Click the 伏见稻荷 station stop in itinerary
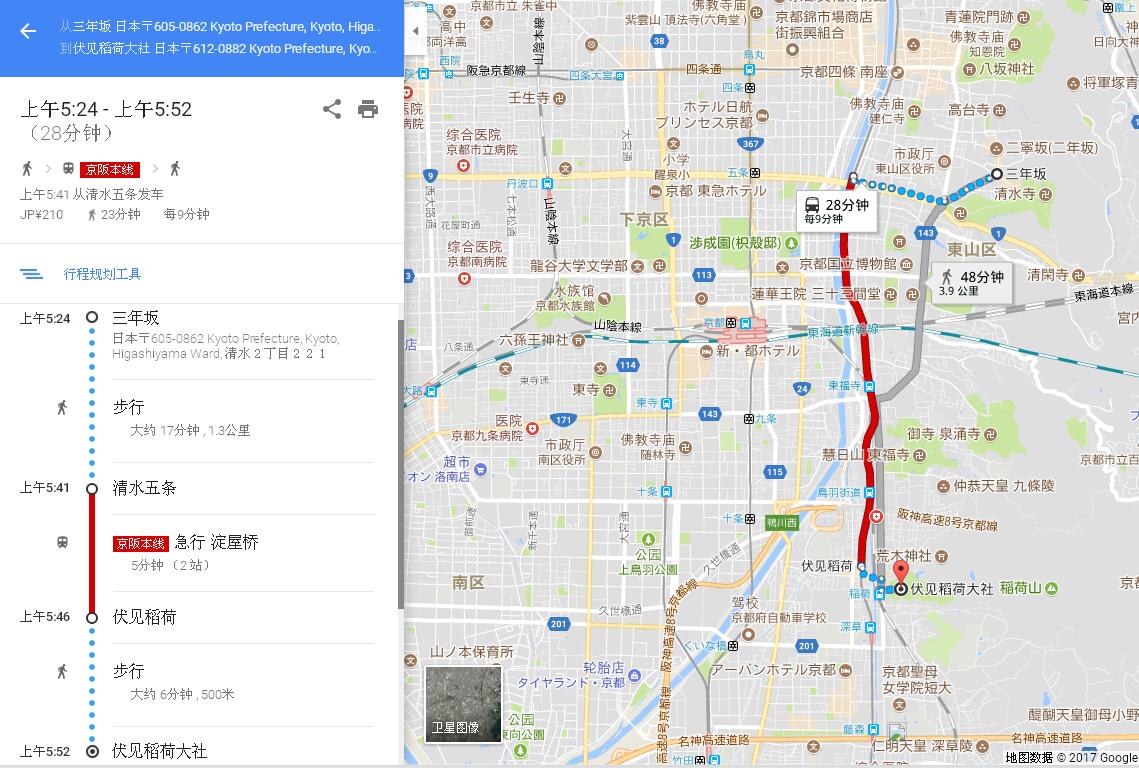Image resolution: width=1139 pixels, height=768 pixels. 144,617
